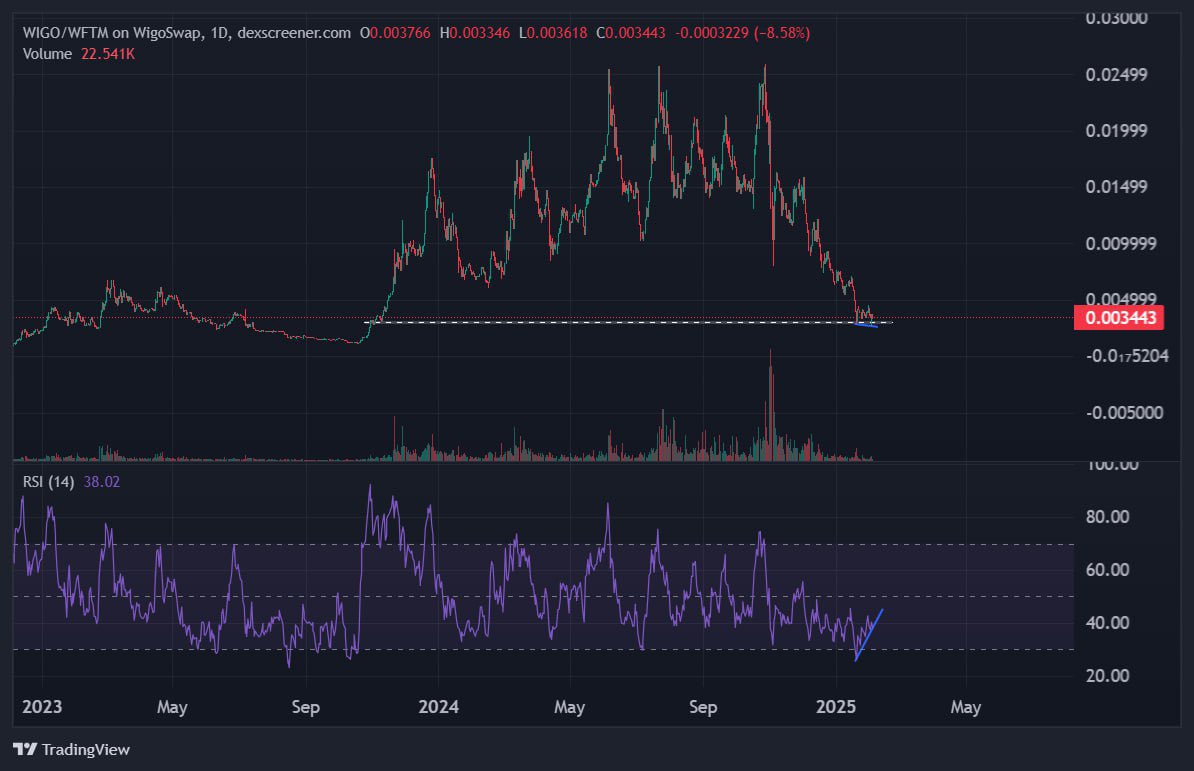Click the close price C0.003443 readout

point(631,33)
